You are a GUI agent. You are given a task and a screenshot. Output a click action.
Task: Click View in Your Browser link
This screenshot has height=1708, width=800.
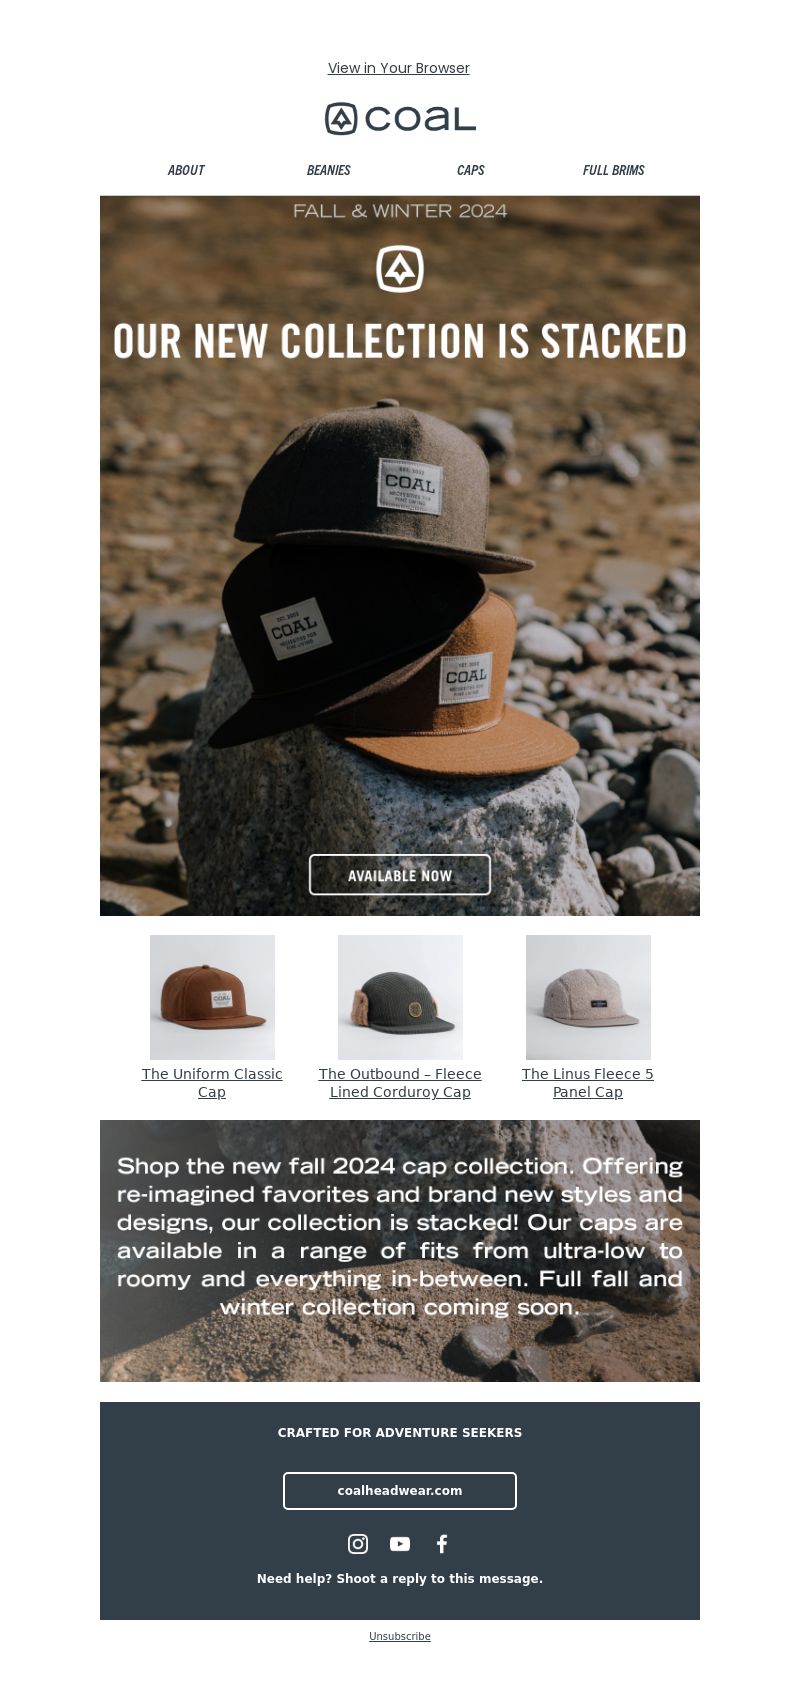coord(399,68)
